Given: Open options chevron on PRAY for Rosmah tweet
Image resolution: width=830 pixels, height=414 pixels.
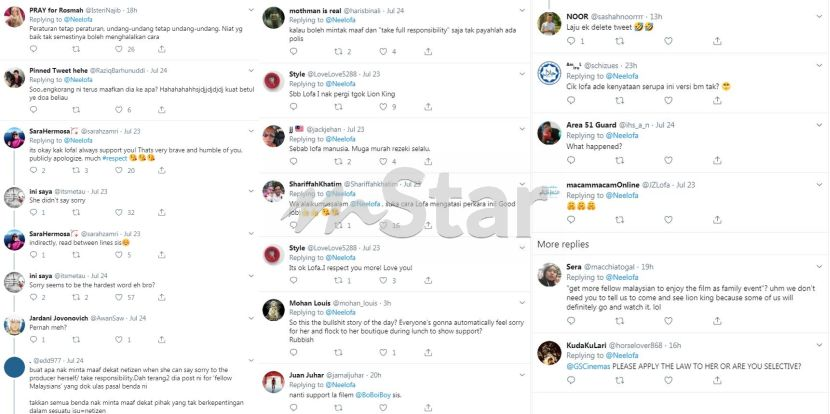Looking at the screenshot, I should (x=251, y=10).
